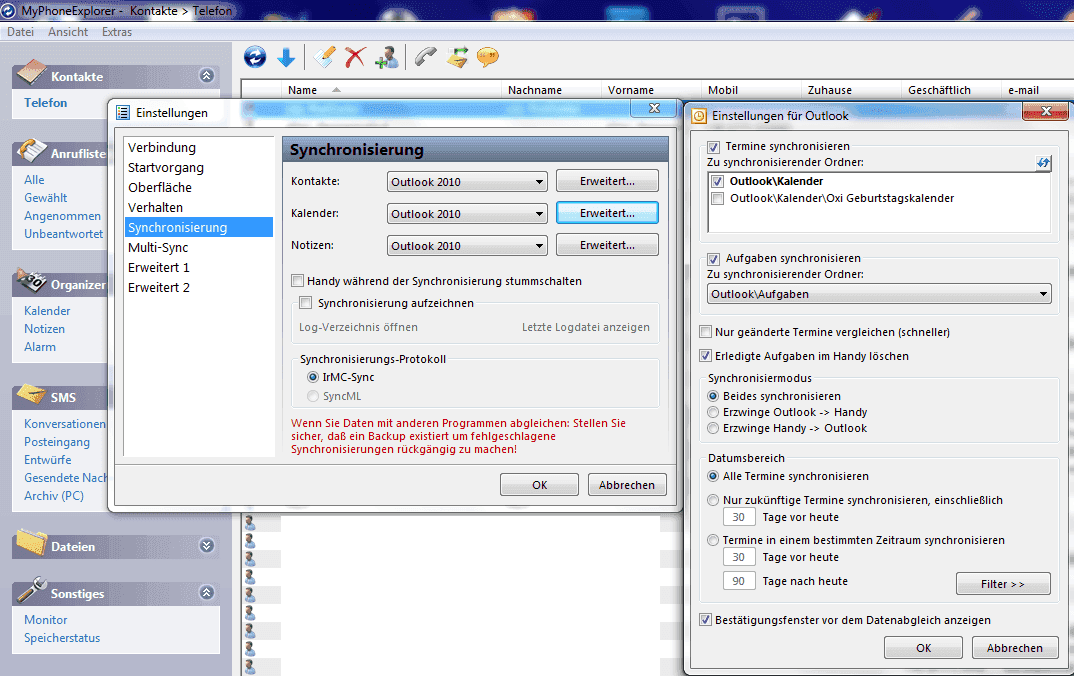Click the Anrufliste section phone icon
The height and width of the screenshot is (676, 1074).
pyautogui.click(x=32, y=149)
